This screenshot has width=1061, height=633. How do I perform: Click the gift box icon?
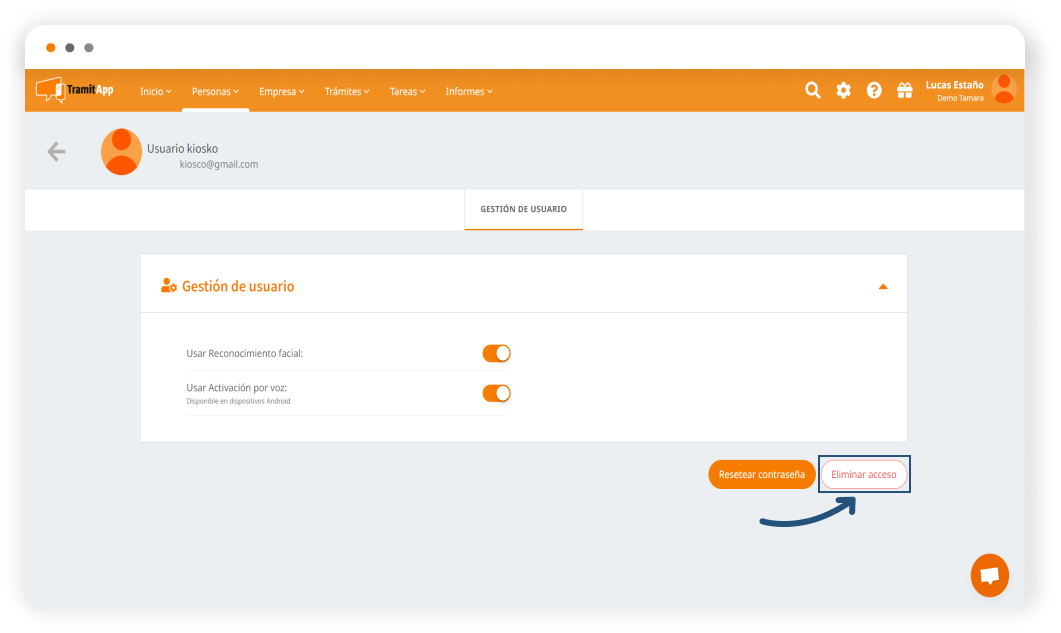tap(904, 90)
